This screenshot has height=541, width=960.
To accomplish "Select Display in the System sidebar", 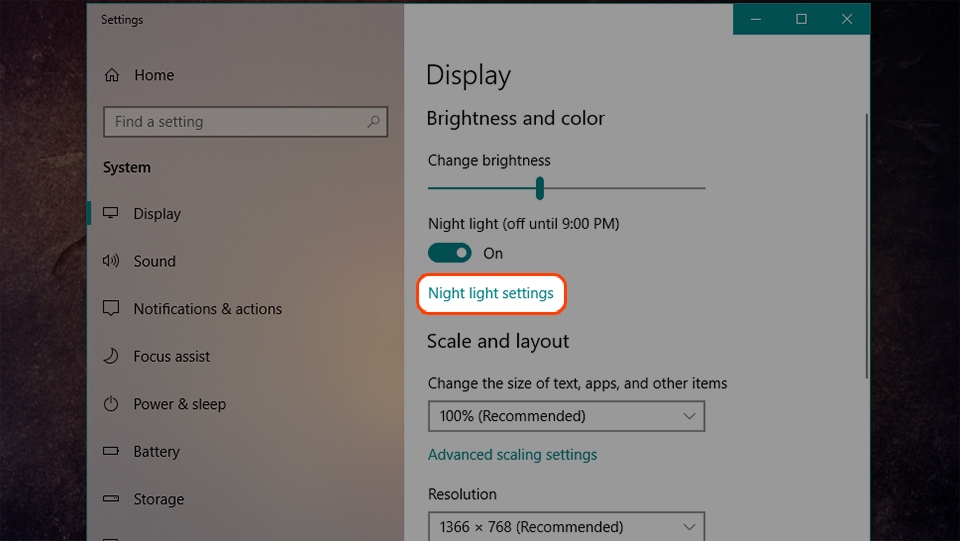I will [x=157, y=214].
